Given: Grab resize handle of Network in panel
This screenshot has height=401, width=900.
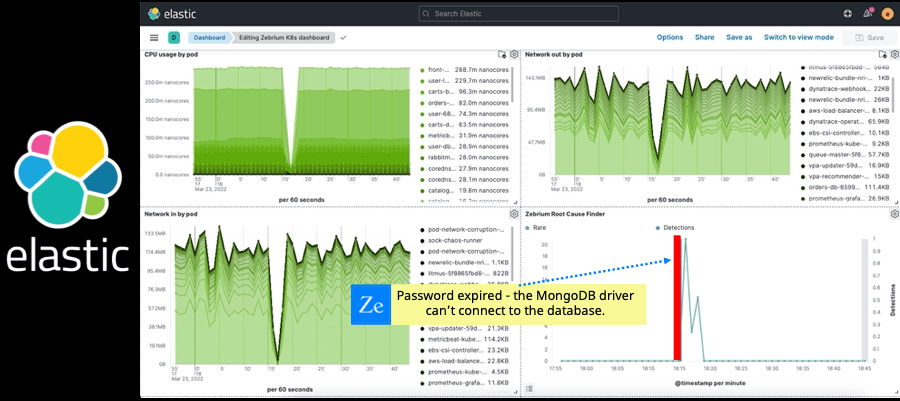Looking at the screenshot, I should [515, 393].
